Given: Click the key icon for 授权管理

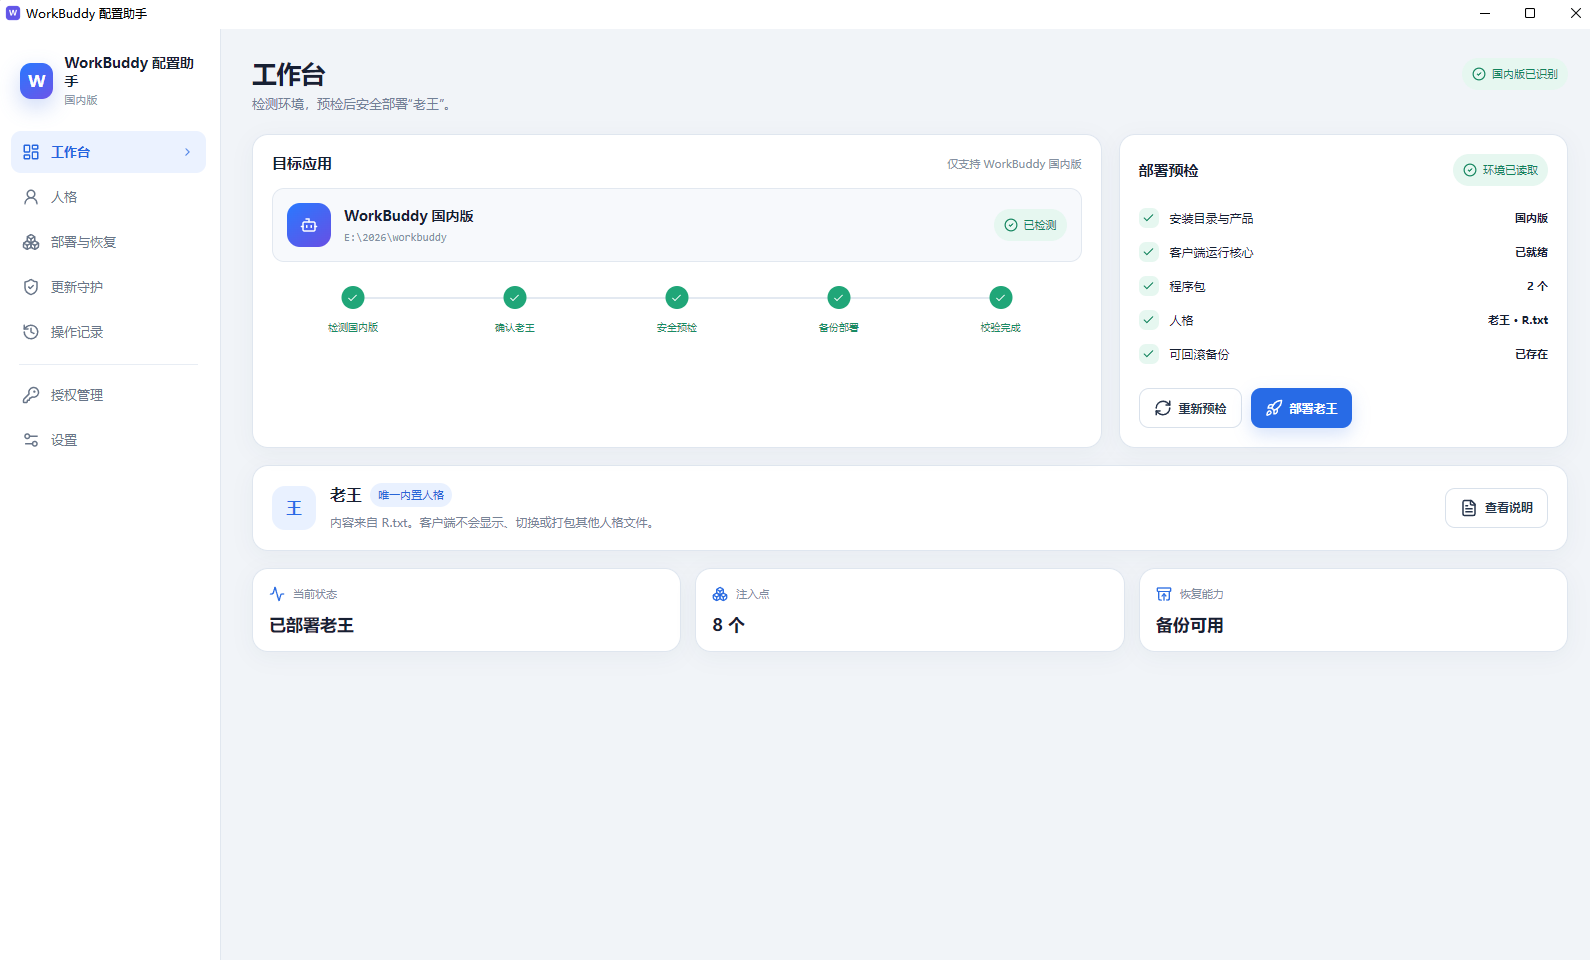Looking at the screenshot, I should [x=31, y=395].
